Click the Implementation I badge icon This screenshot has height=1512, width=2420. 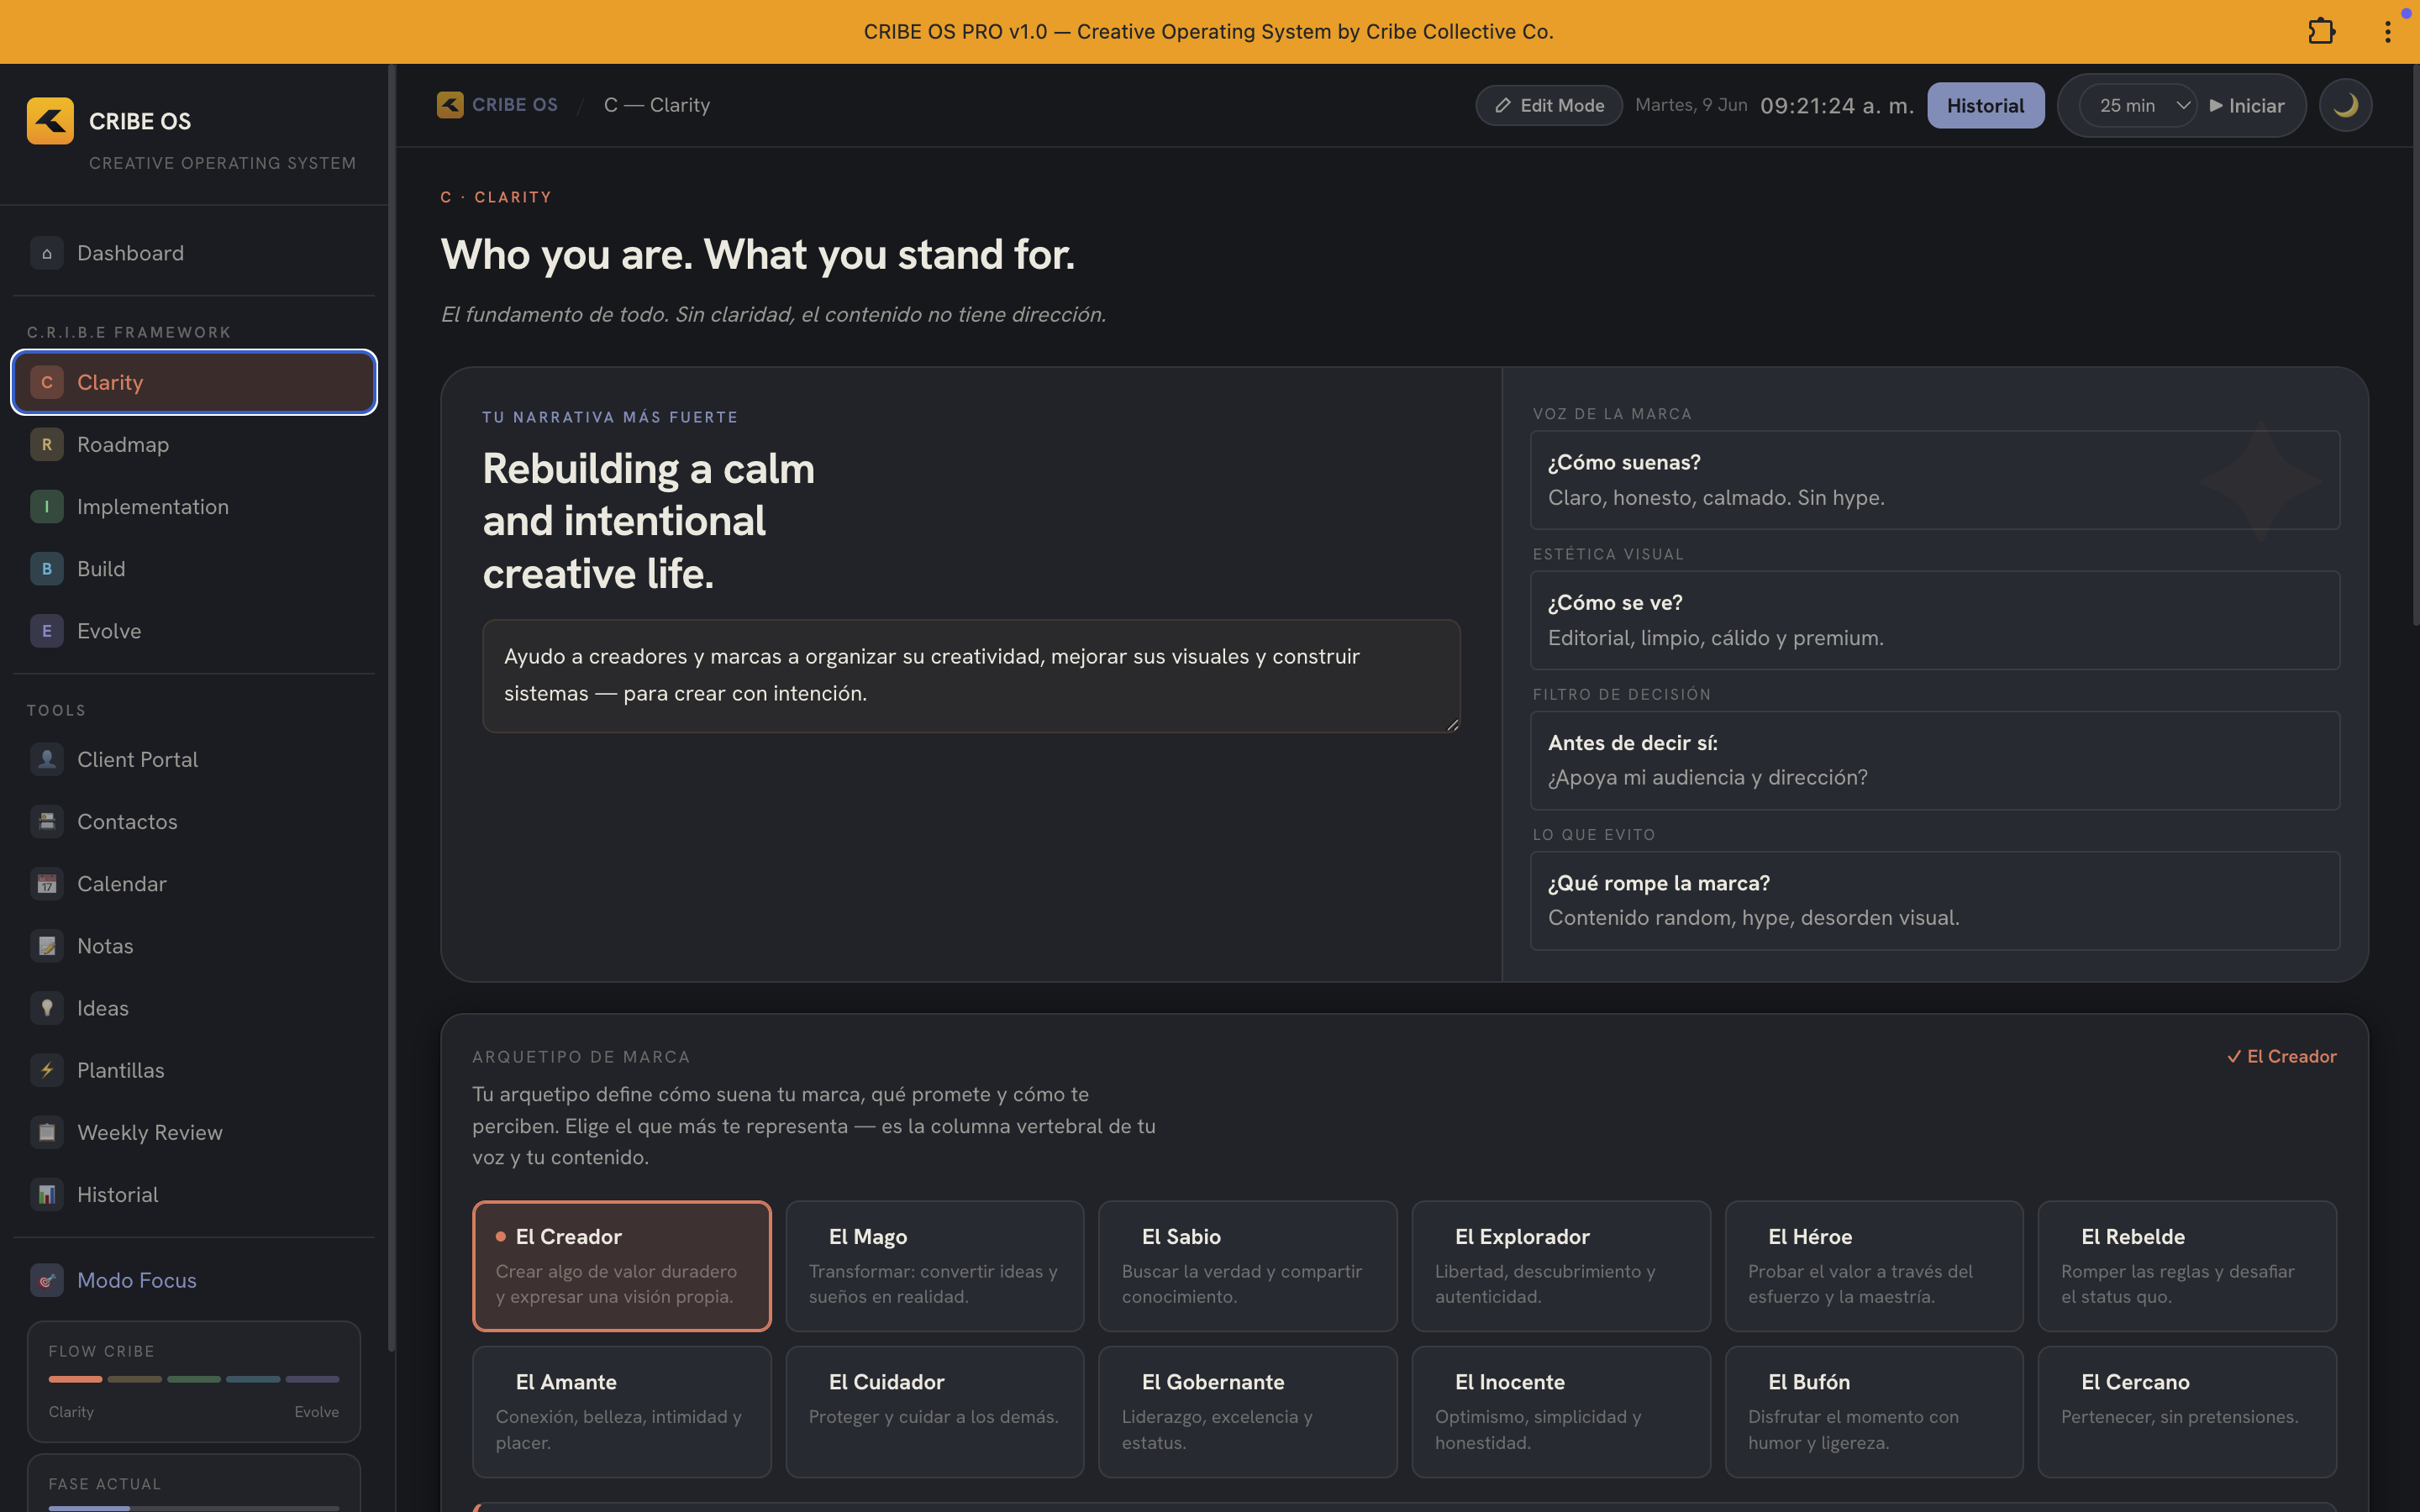[x=47, y=507]
